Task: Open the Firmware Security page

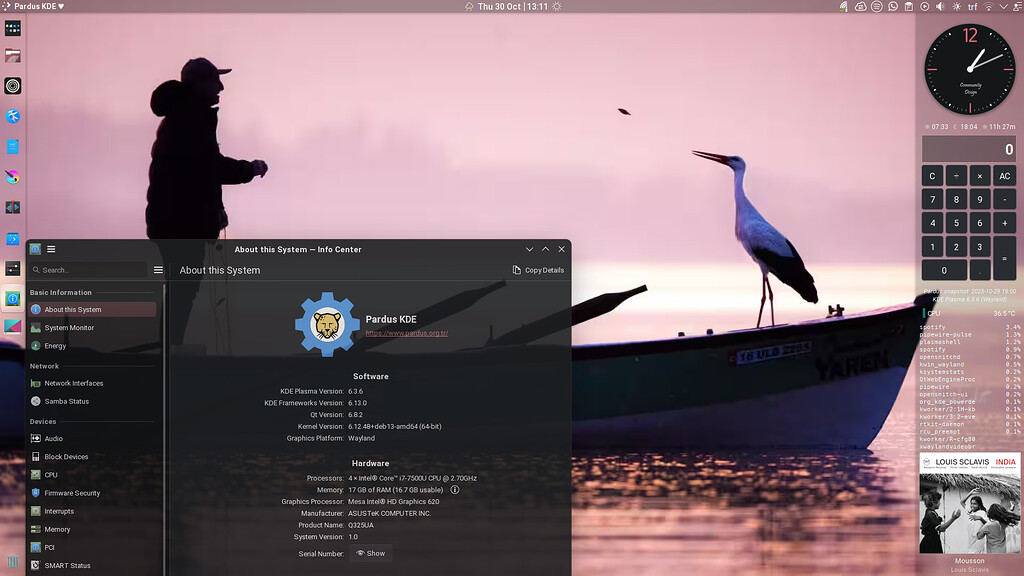Action: pos(72,493)
